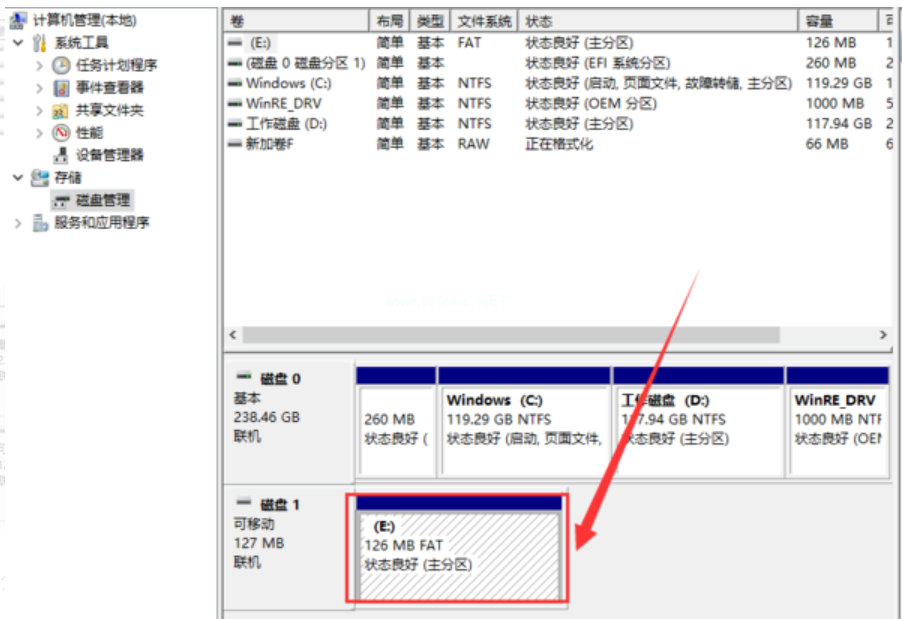This screenshot has height=619, width=902.
Task: Sort volumes by the 文件系统 column header
Action: point(484,21)
